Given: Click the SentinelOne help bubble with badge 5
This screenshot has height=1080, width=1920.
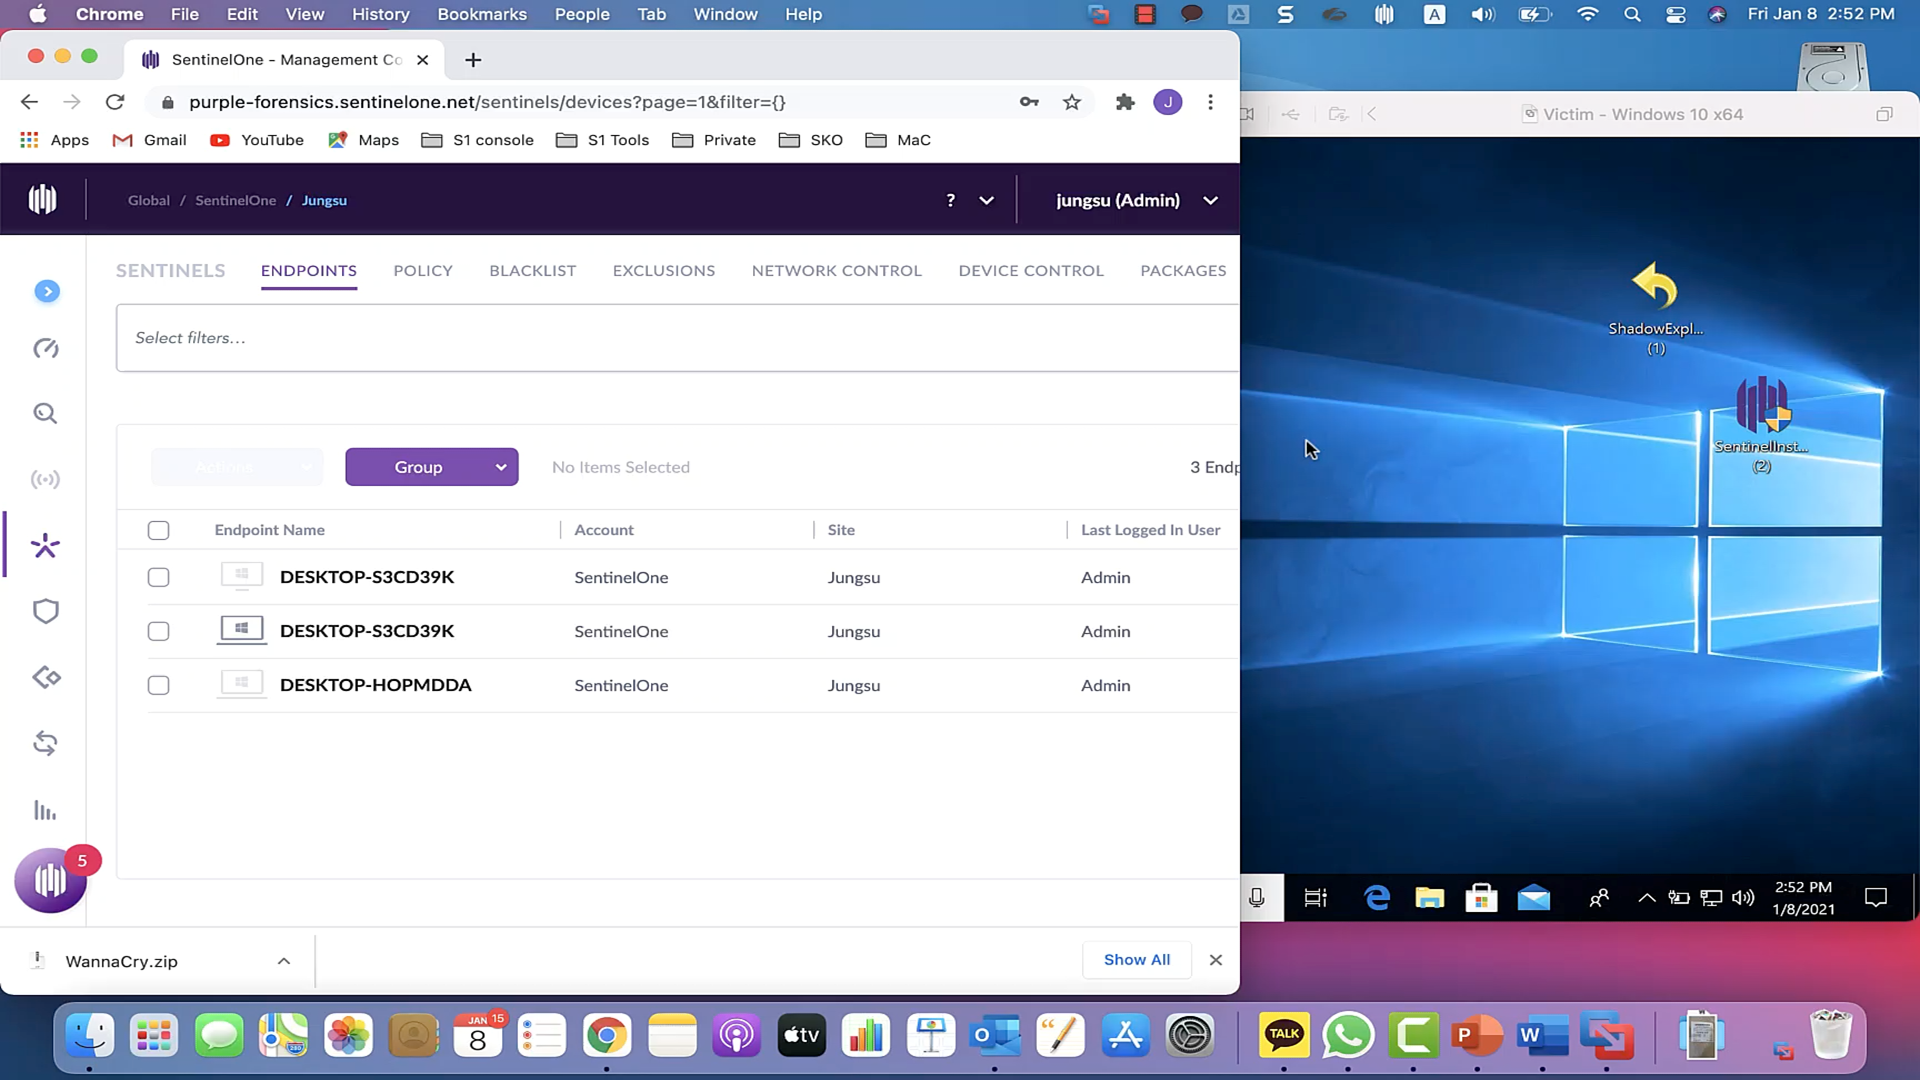Looking at the screenshot, I should 50,880.
